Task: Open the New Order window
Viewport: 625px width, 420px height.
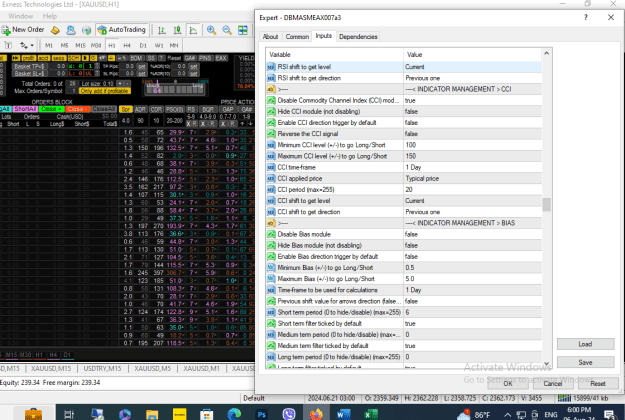Action: click(23, 30)
